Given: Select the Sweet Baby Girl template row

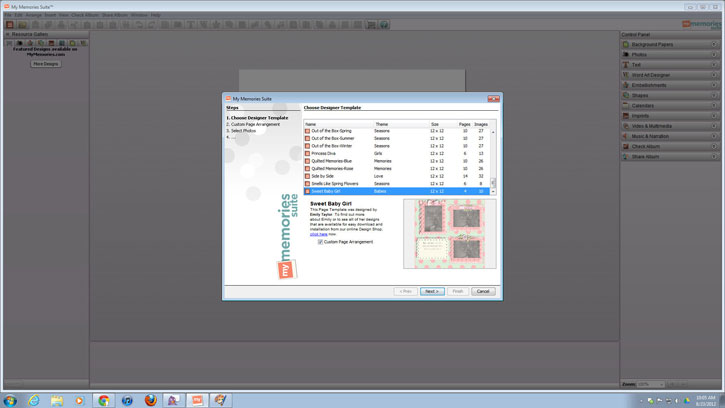Looking at the screenshot, I should click(397, 191).
